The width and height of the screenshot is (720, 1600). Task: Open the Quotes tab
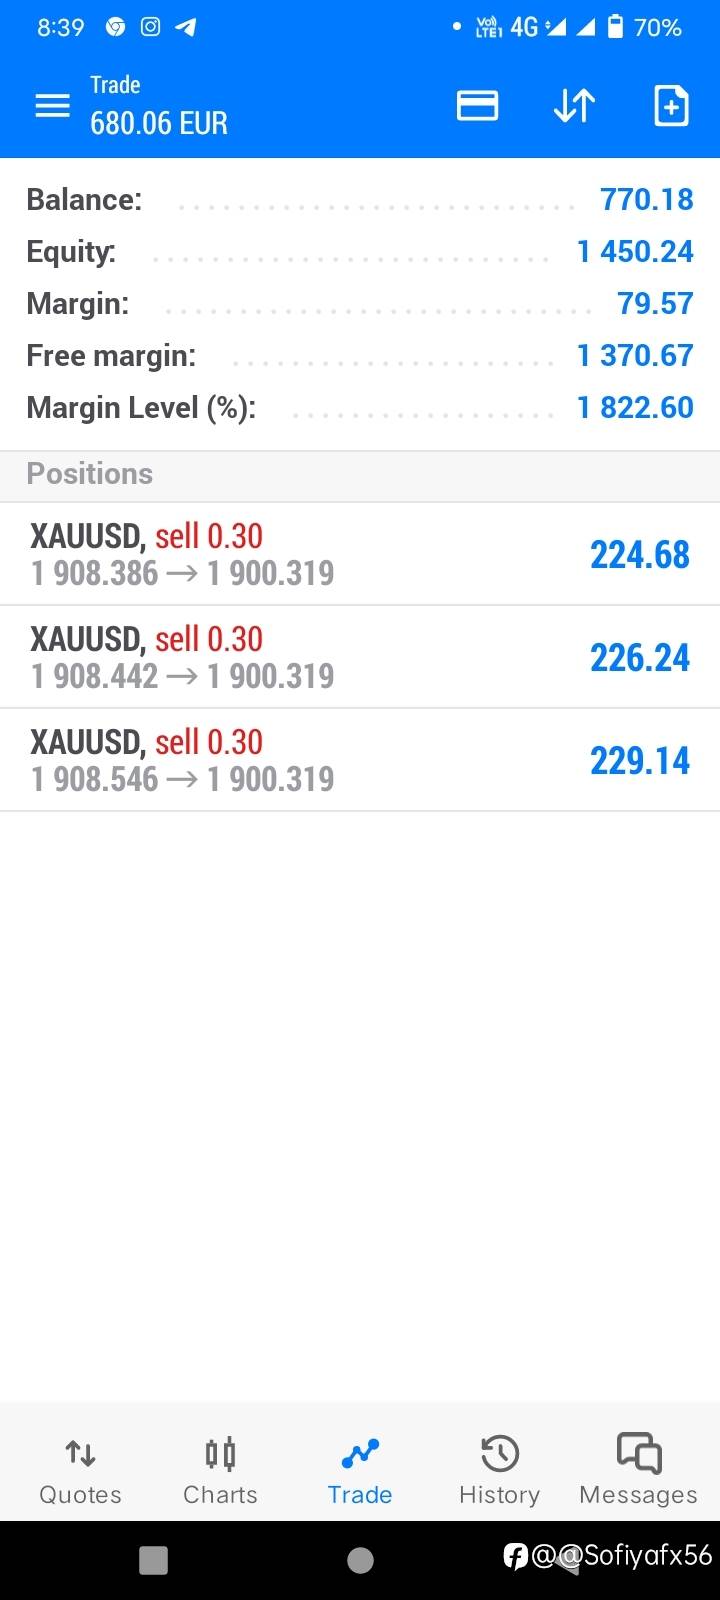(80, 1471)
